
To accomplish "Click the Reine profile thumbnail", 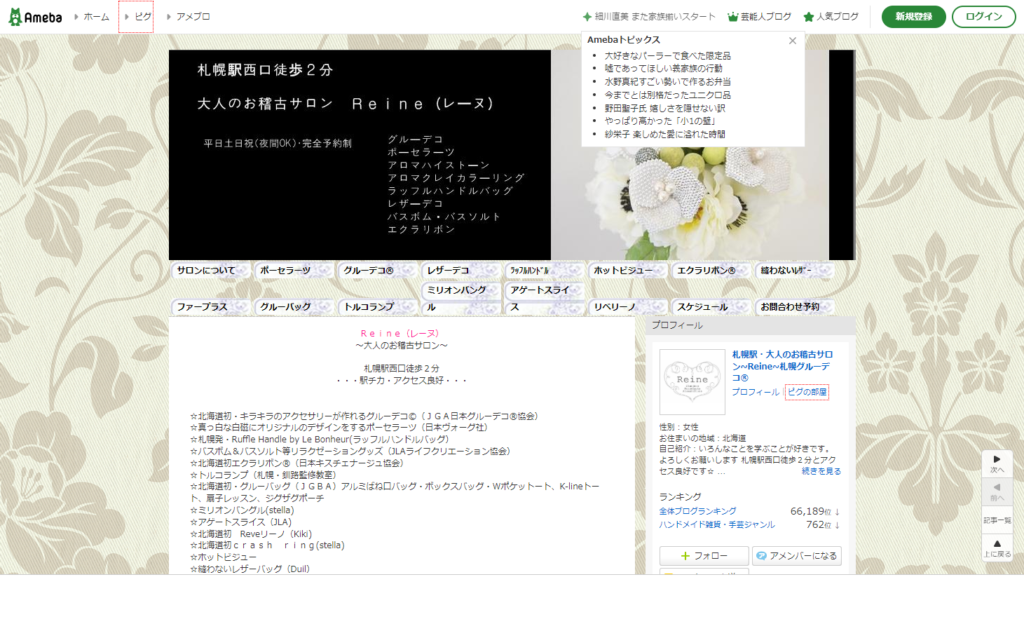I will click(x=691, y=379).
